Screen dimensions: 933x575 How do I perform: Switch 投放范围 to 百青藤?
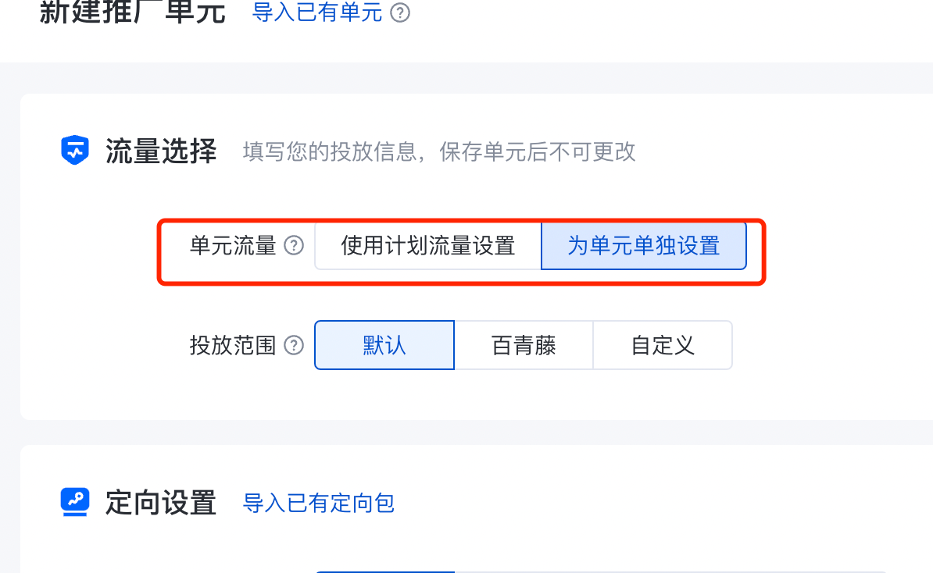coord(524,345)
